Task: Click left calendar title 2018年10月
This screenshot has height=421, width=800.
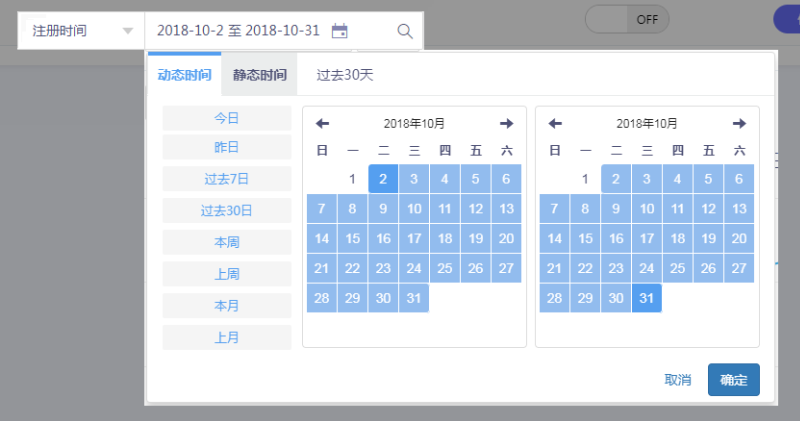Action: coord(414,123)
